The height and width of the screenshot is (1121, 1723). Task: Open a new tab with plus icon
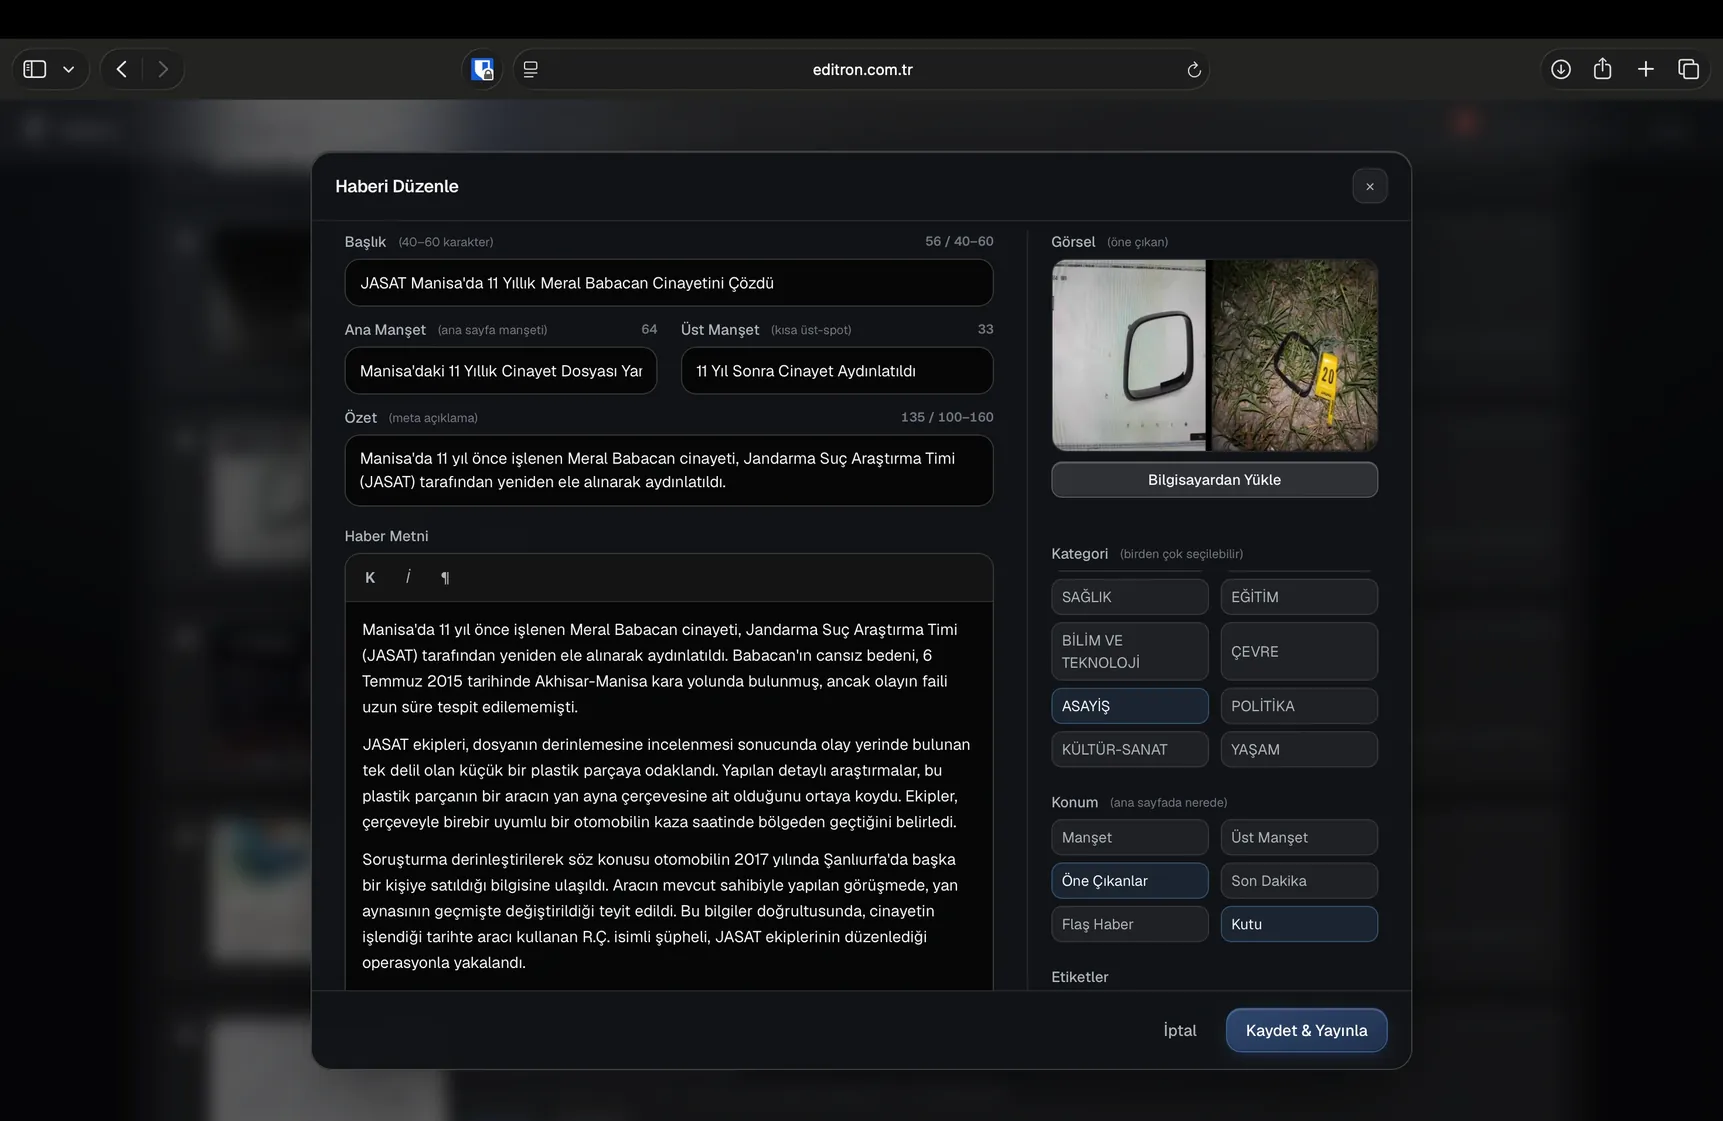point(1646,69)
